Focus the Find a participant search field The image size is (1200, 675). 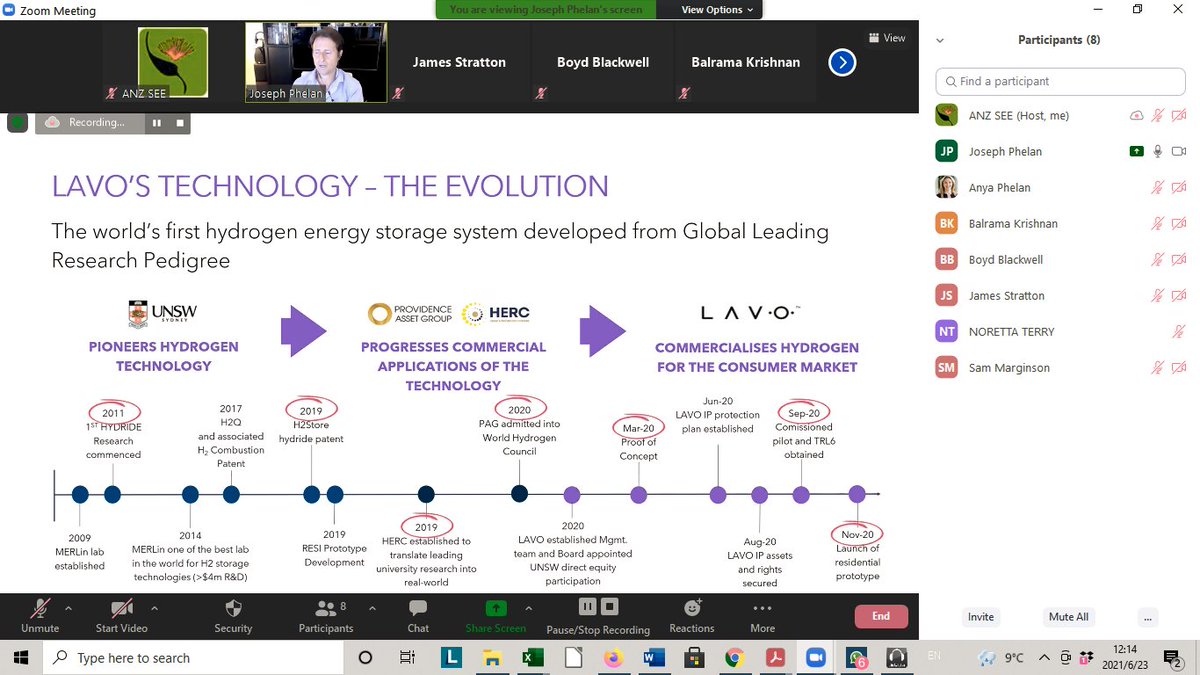coord(1062,81)
